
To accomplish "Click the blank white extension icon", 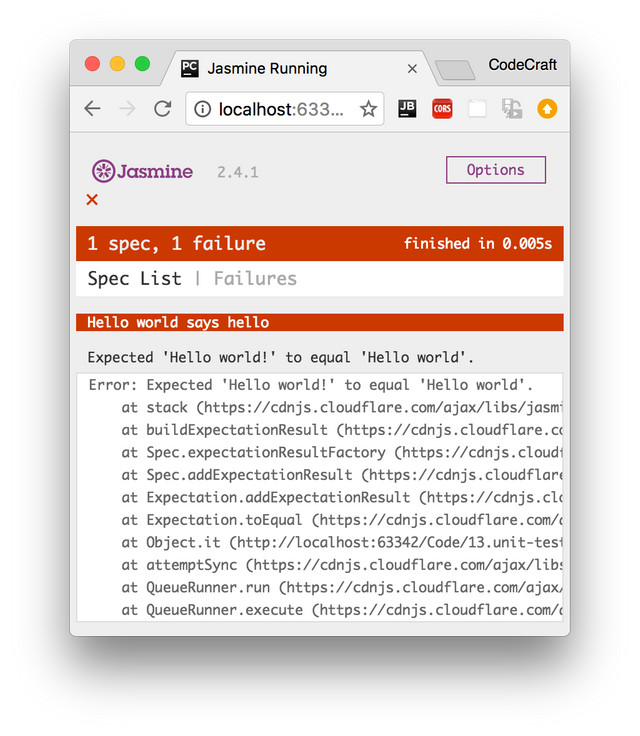I will (477, 109).
